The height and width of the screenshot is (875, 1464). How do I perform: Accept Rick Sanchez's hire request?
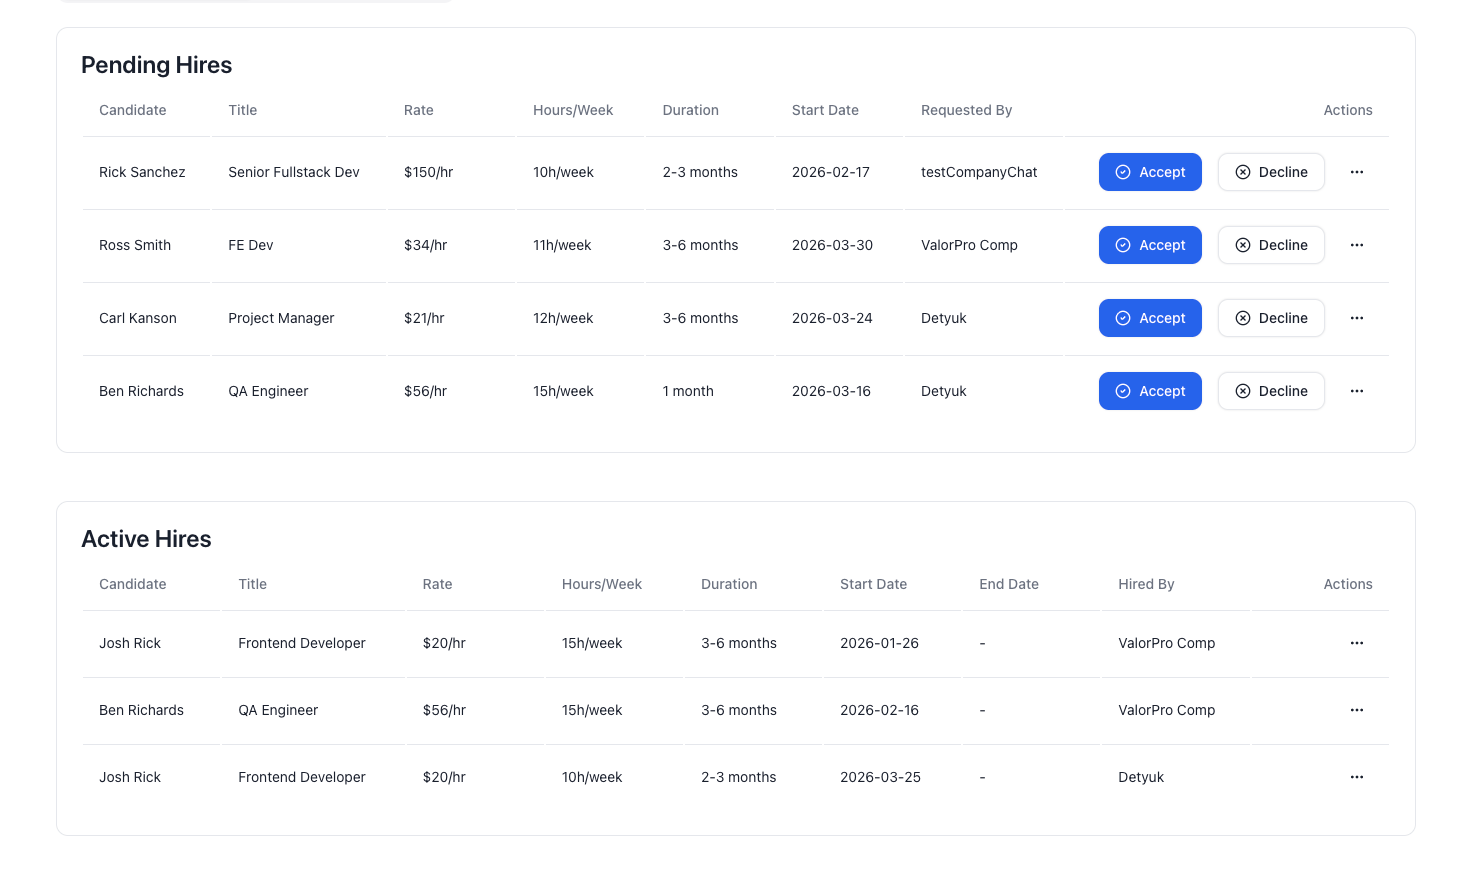click(1150, 172)
